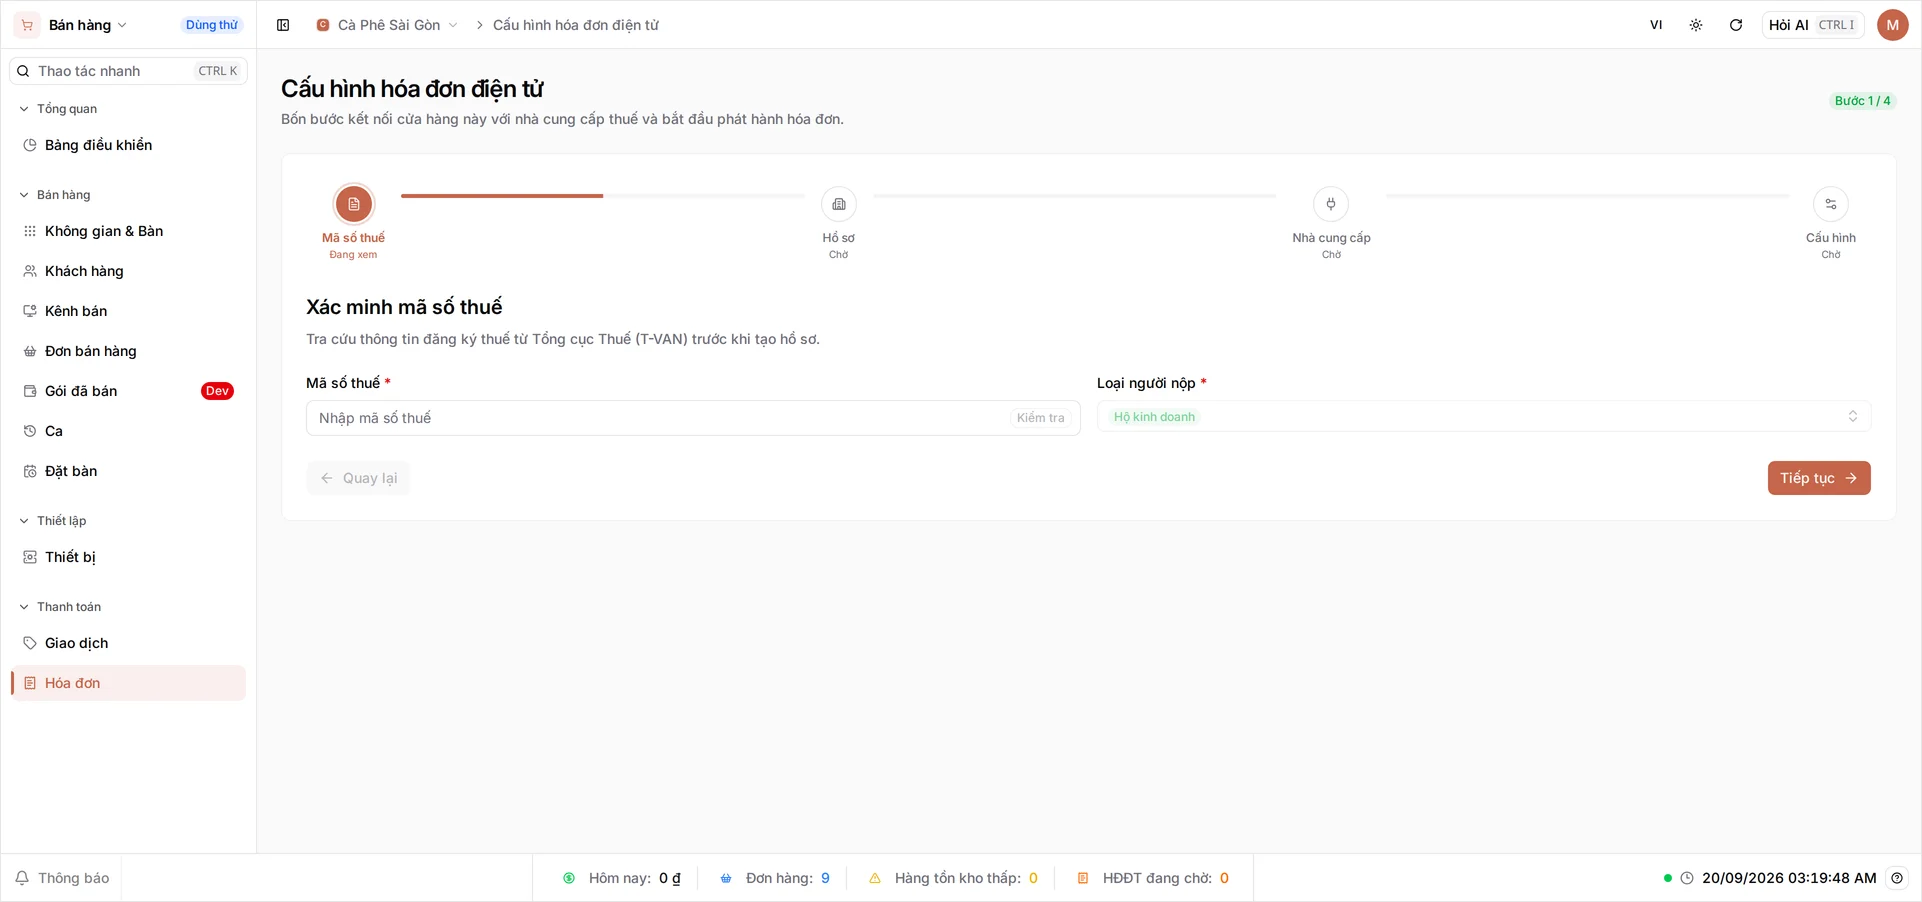The image size is (1922, 902).
Task: Click the bell icon next to Thông báo
Action: point(22,878)
